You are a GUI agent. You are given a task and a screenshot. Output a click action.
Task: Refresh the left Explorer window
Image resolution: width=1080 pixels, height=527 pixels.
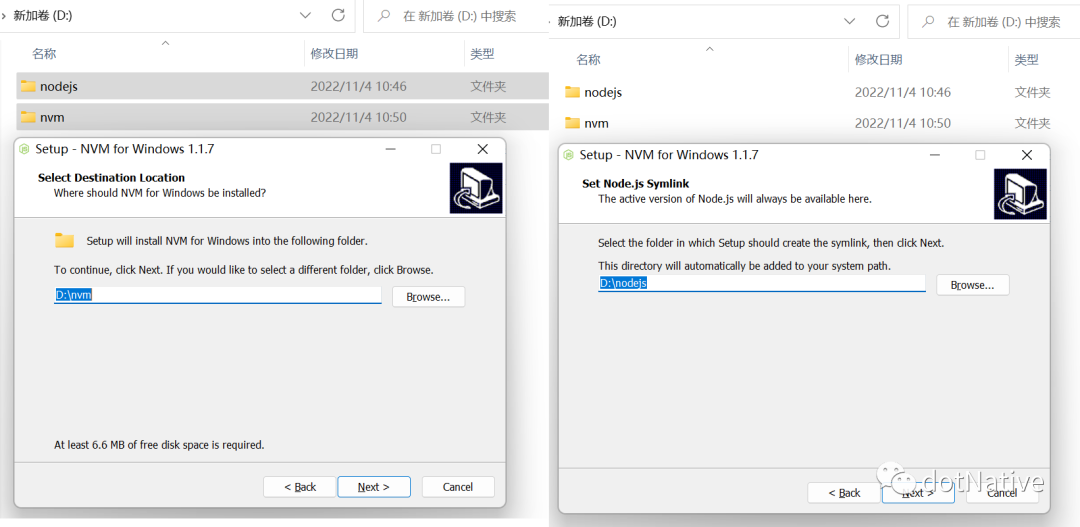[x=338, y=15]
